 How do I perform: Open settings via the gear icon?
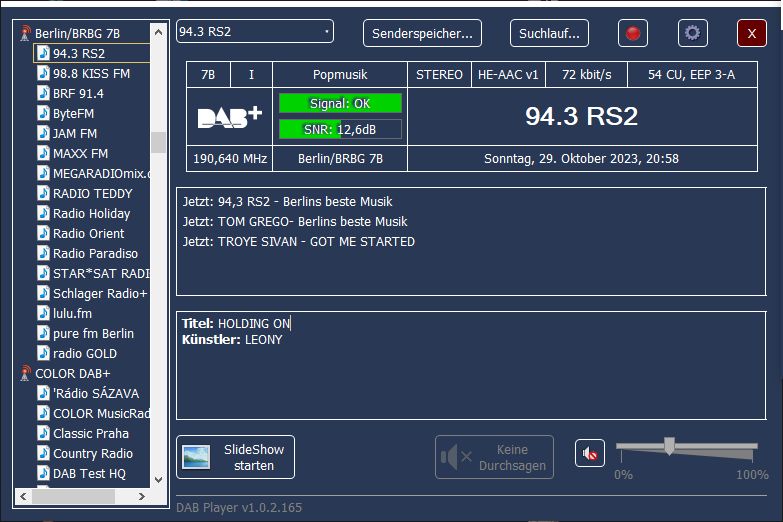pos(692,33)
